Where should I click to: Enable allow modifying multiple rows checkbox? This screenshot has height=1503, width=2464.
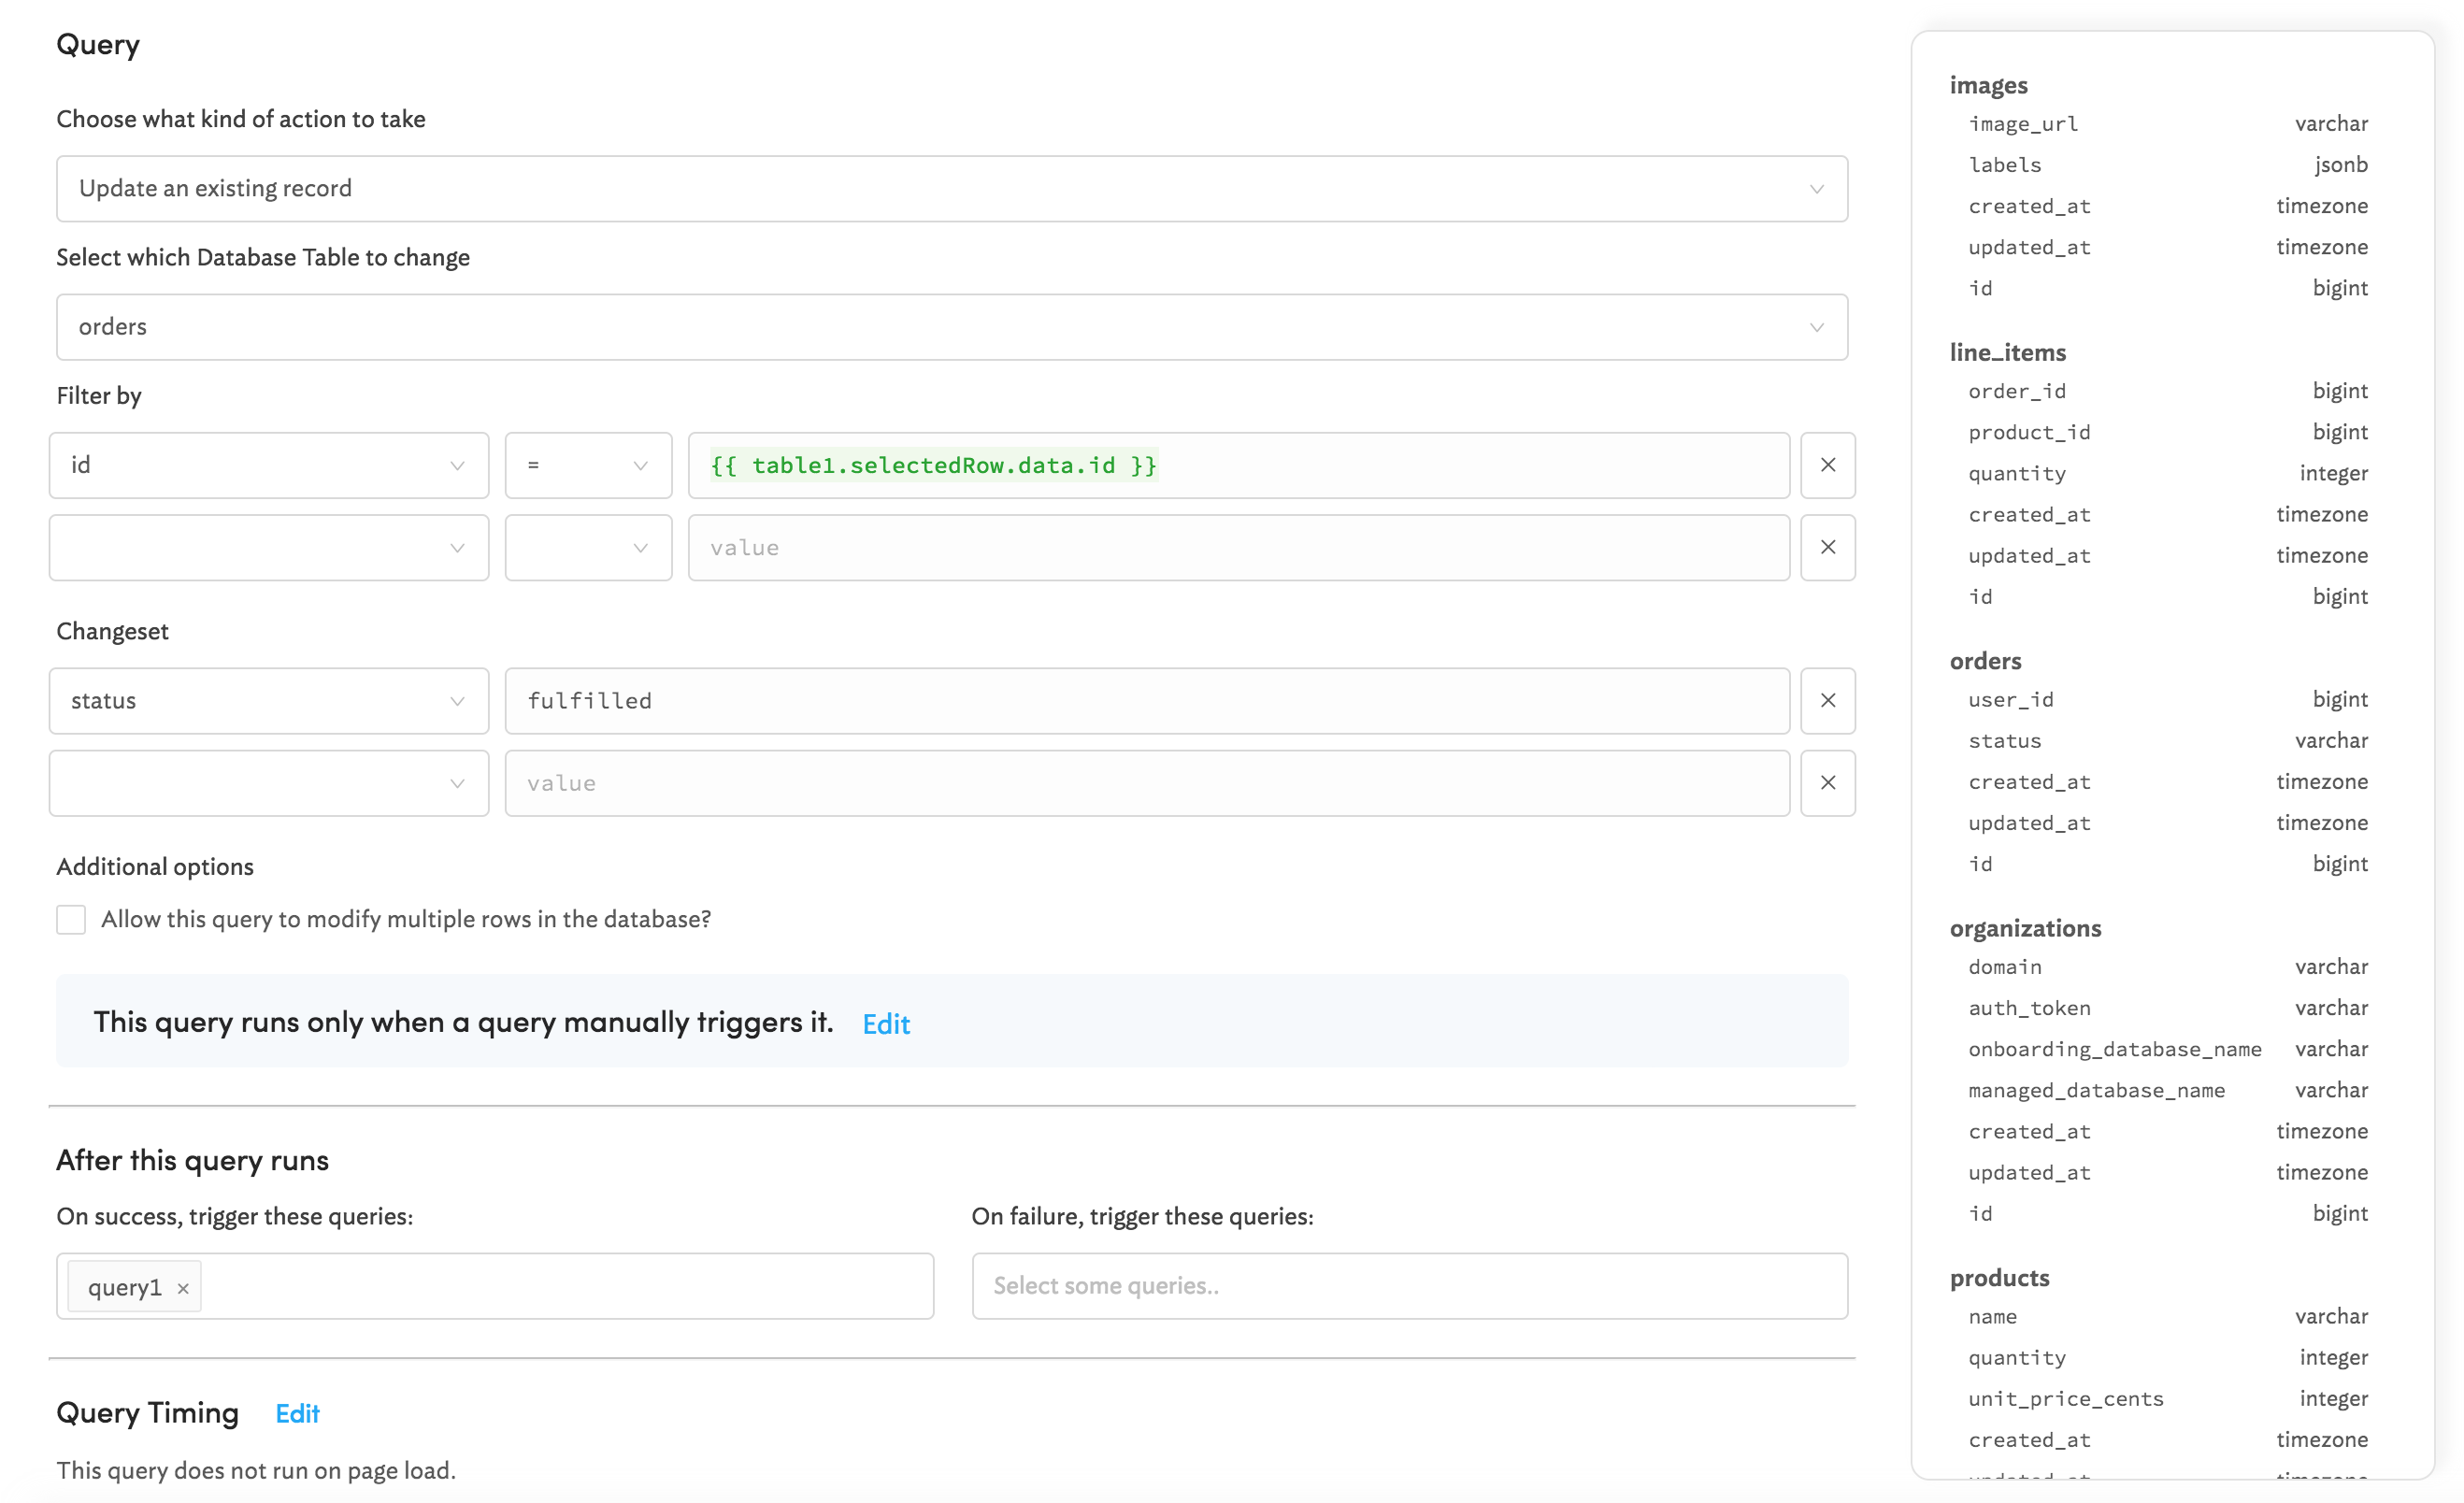click(x=71, y=919)
